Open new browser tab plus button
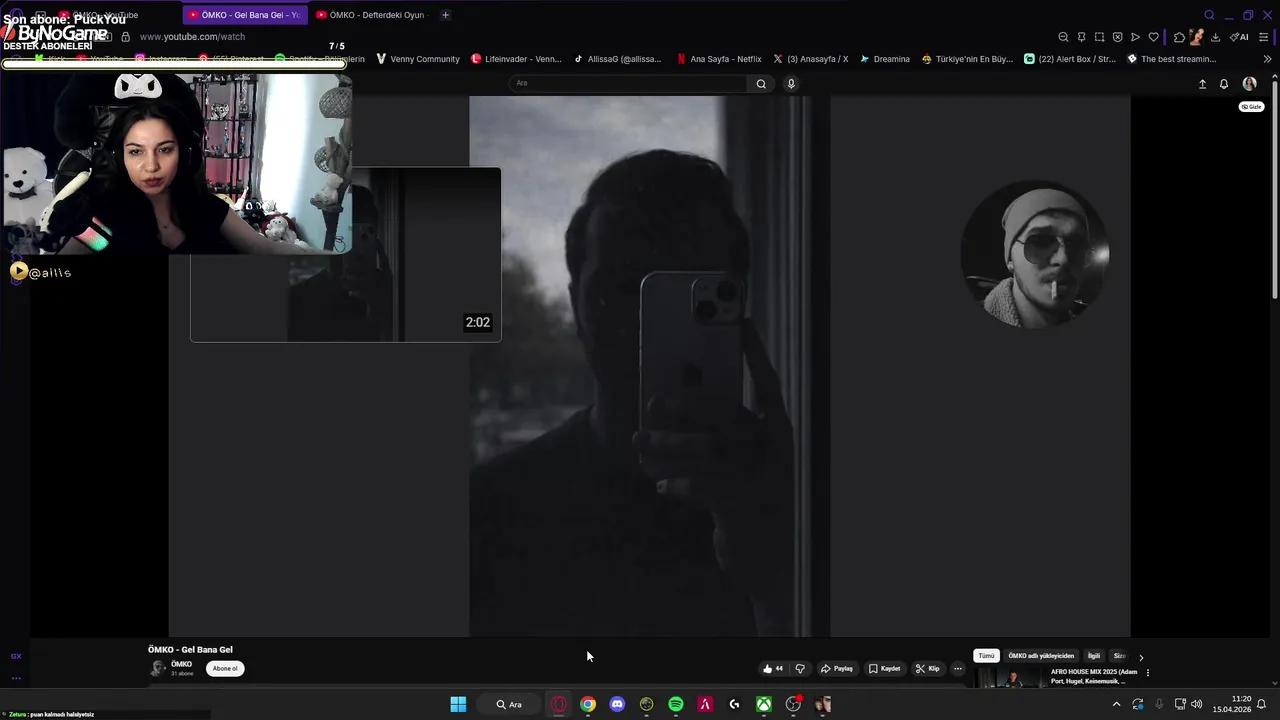 [x=445, y=15]
